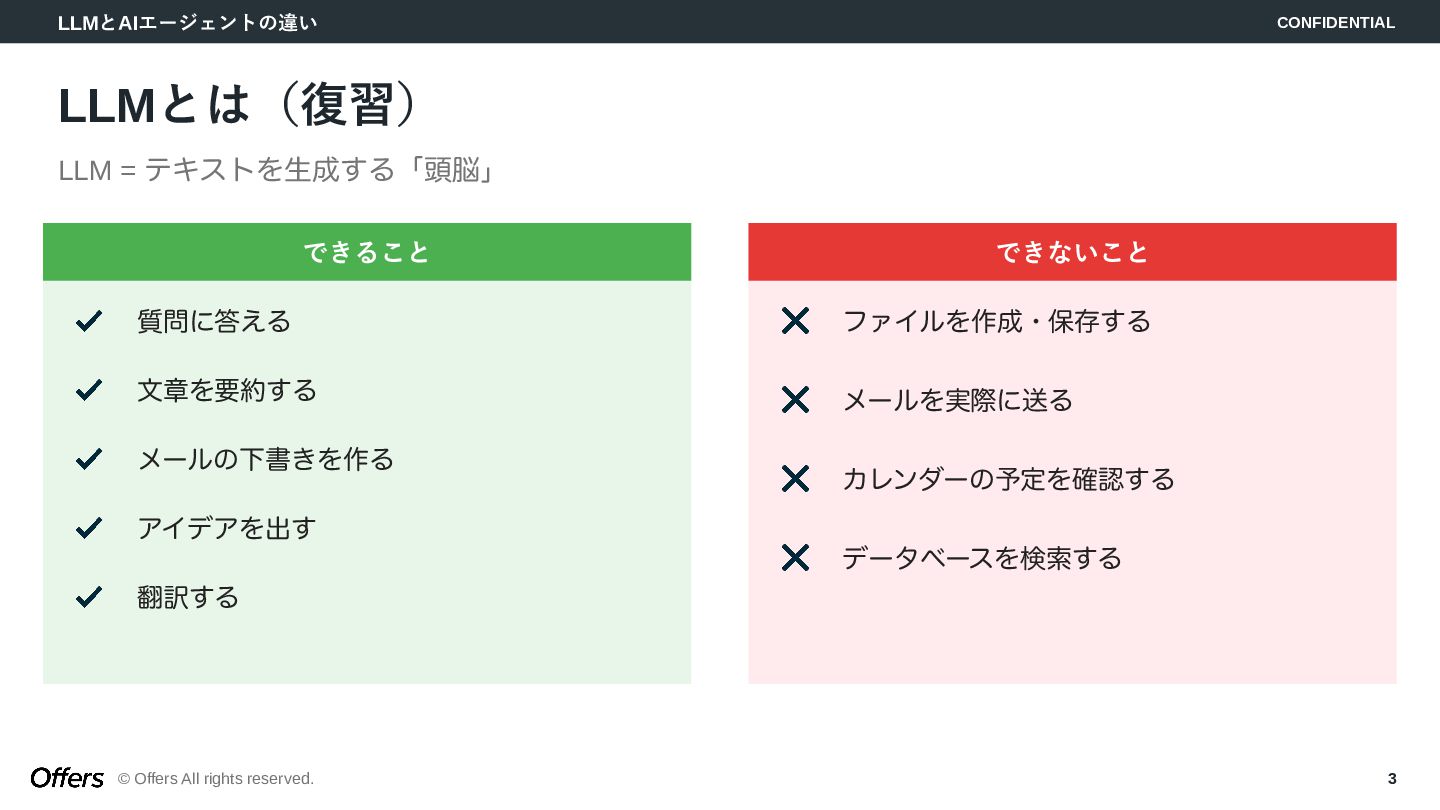The width and height of the screenshot is (1440, 810).
Task: Click the slide title LLMとは（復習）
Action: point(238,105)
